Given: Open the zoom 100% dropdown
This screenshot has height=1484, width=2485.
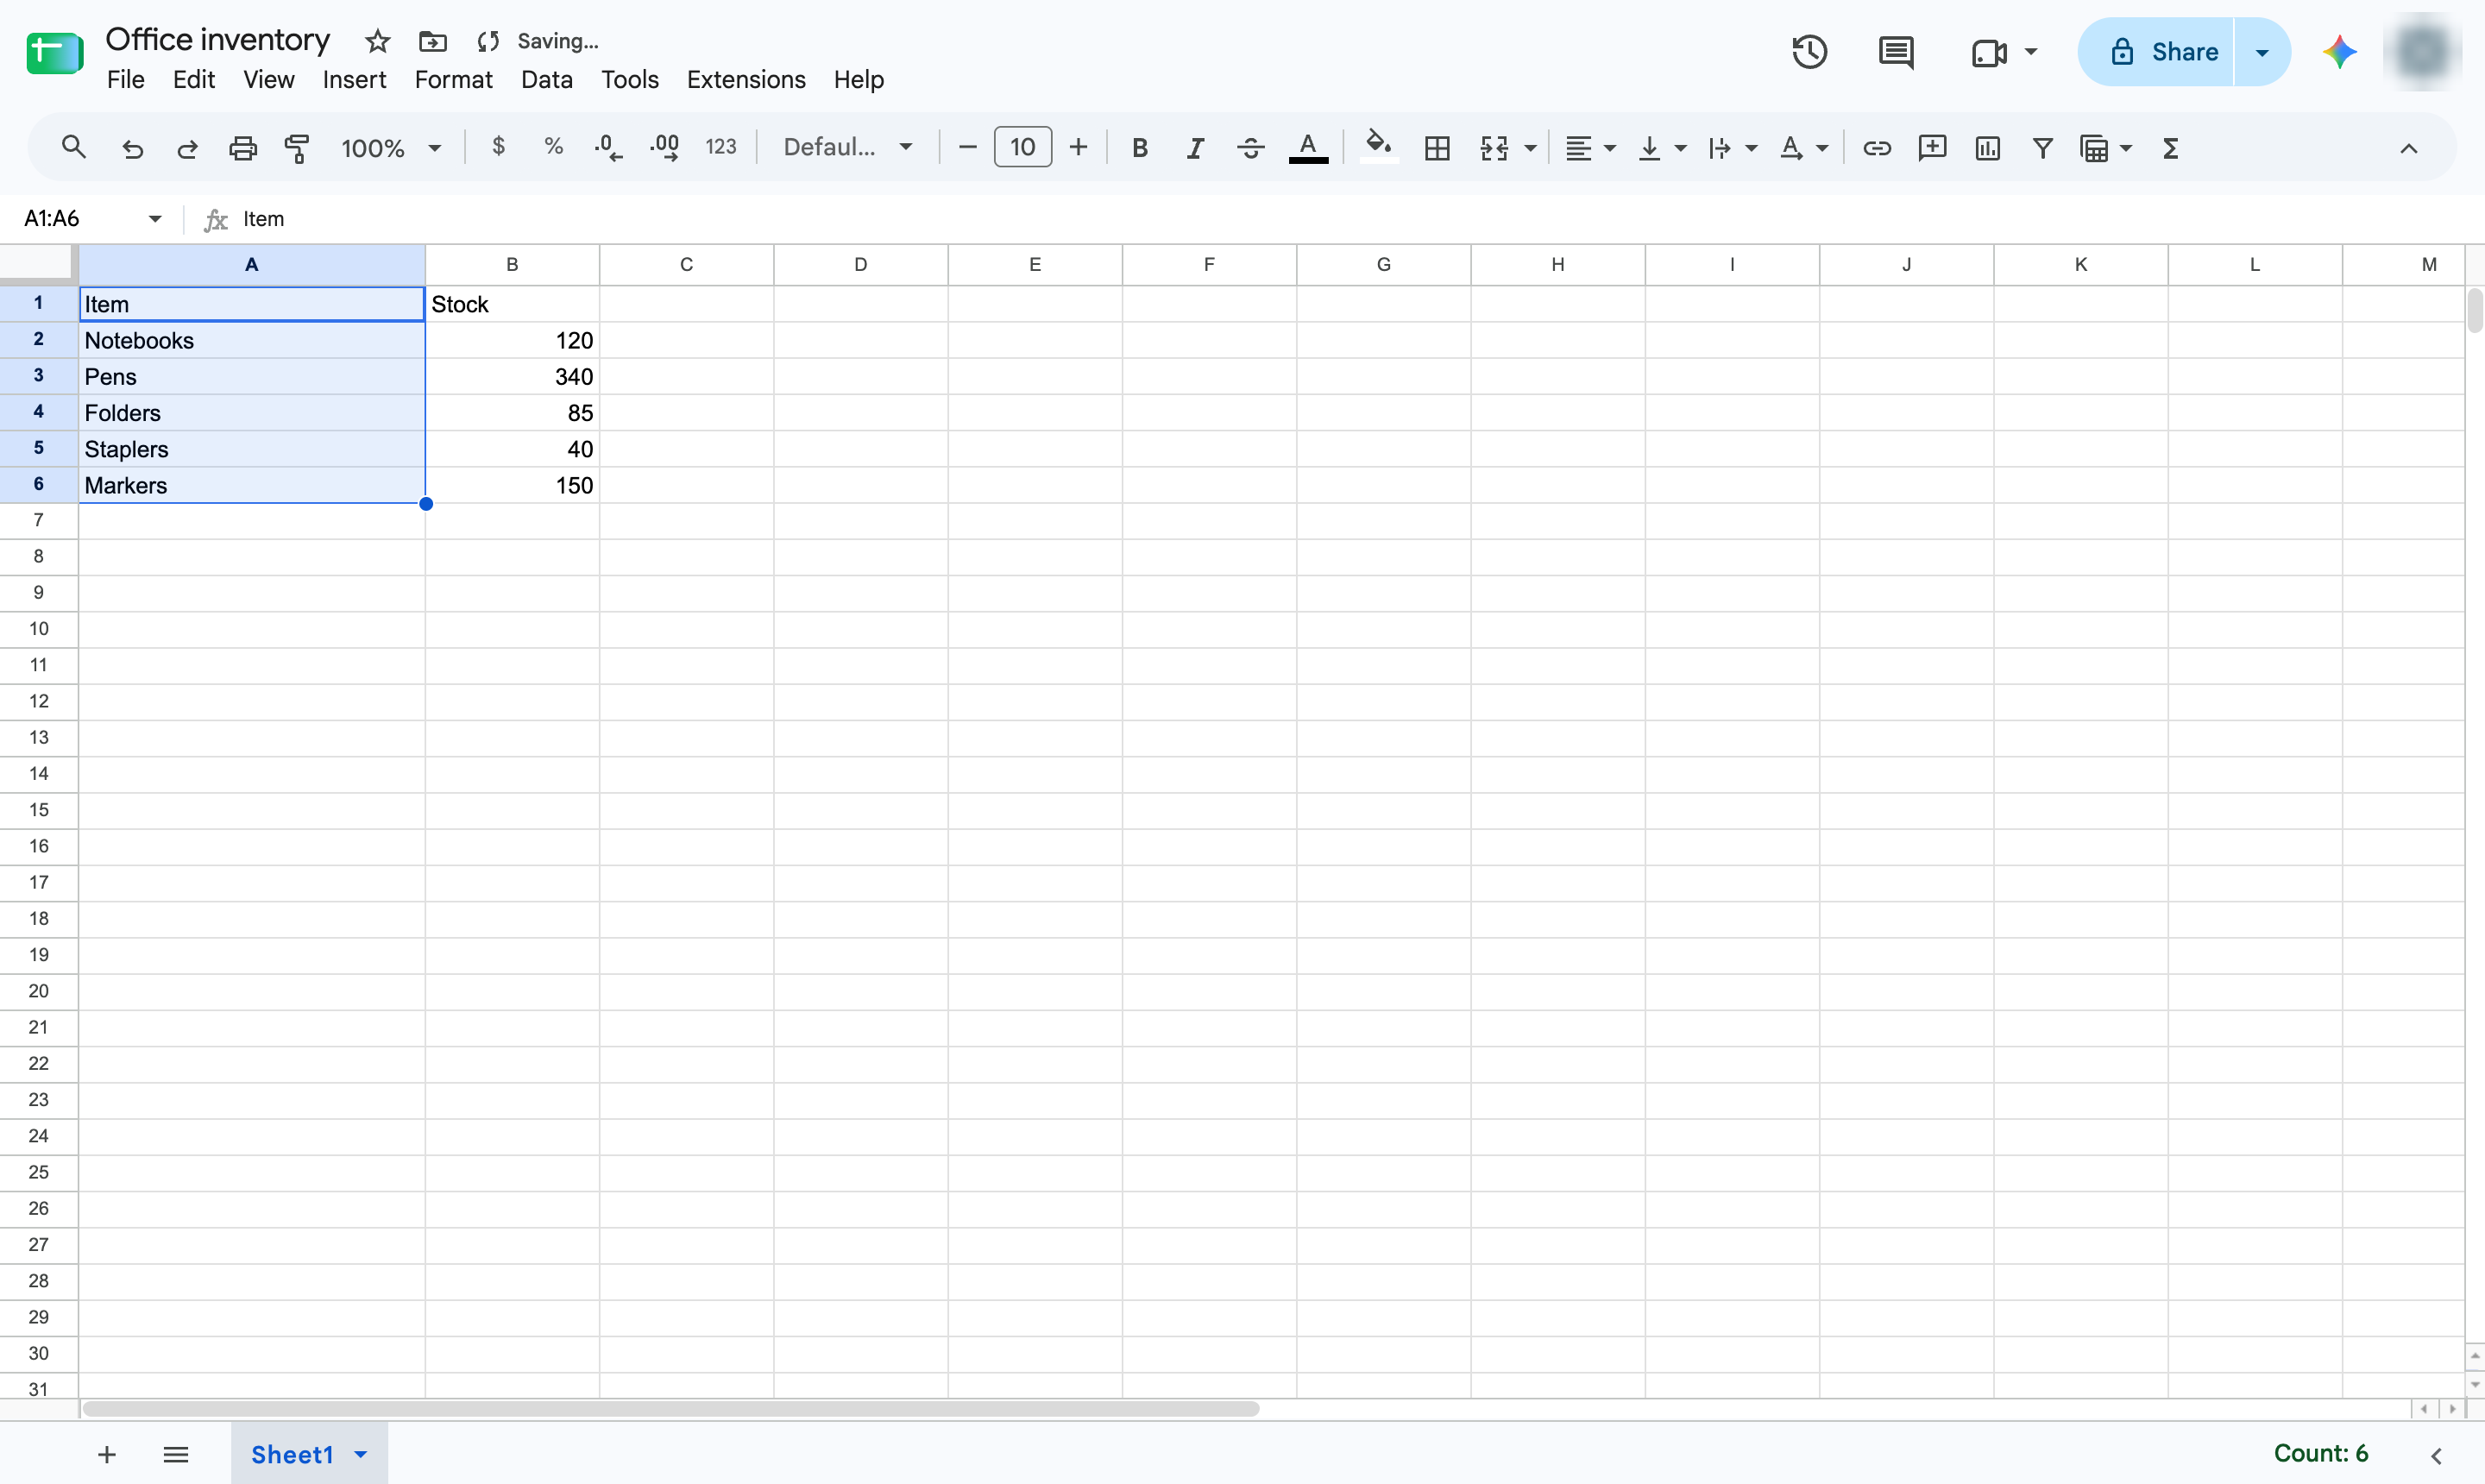Looking at the screenshot, I should (391, 148).
